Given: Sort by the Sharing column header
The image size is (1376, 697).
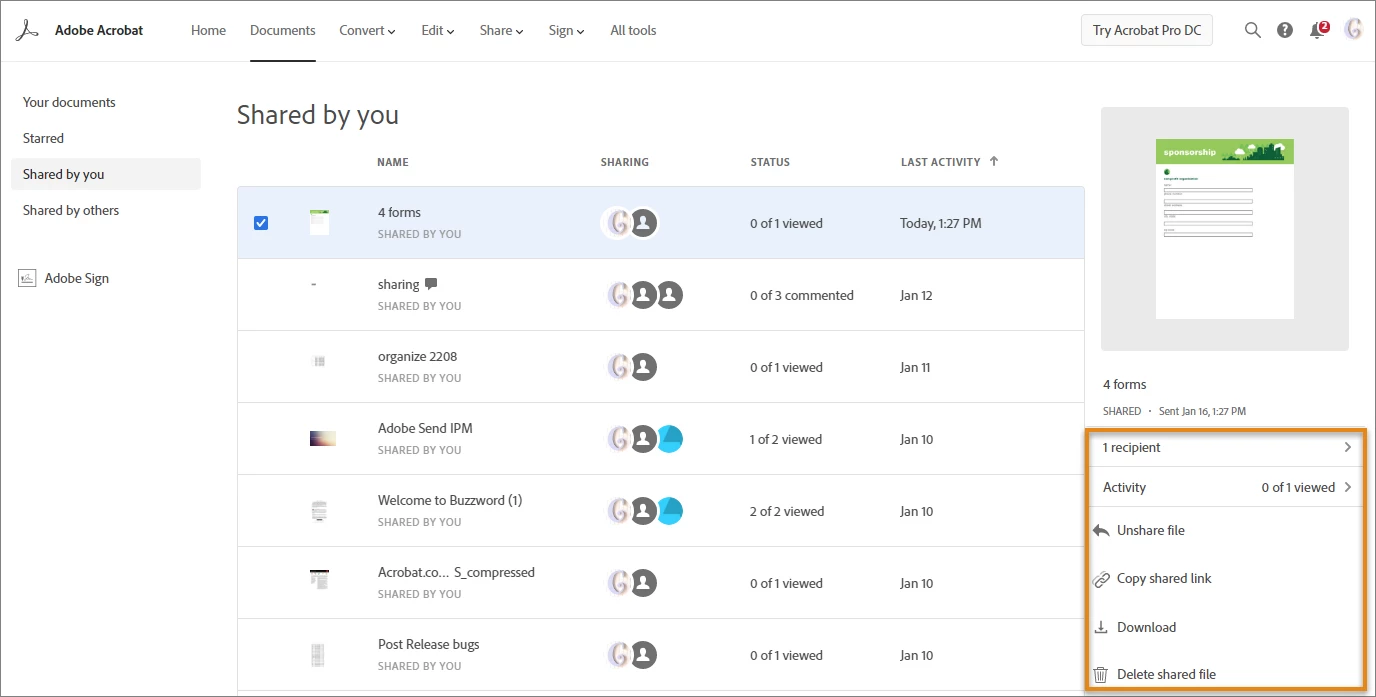Looking at the screenshot, I should (625, 162).
